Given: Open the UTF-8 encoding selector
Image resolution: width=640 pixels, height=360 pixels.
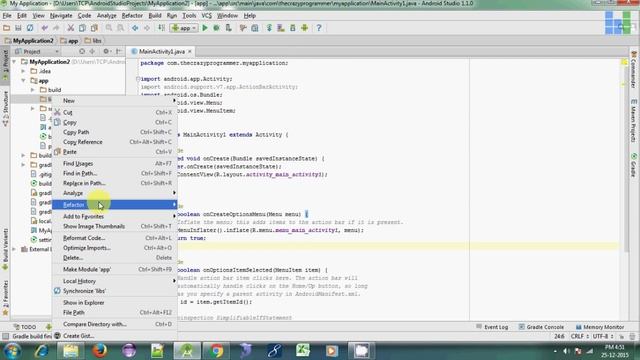Looking at the screenshot, I should click(603, 336).
